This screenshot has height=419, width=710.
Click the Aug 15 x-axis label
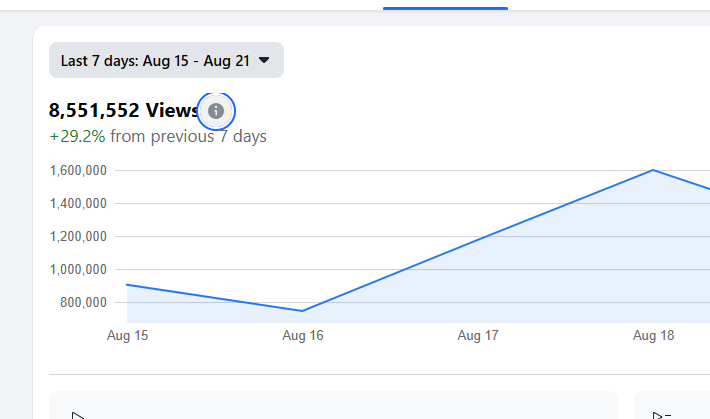click(x=127, y=336)
